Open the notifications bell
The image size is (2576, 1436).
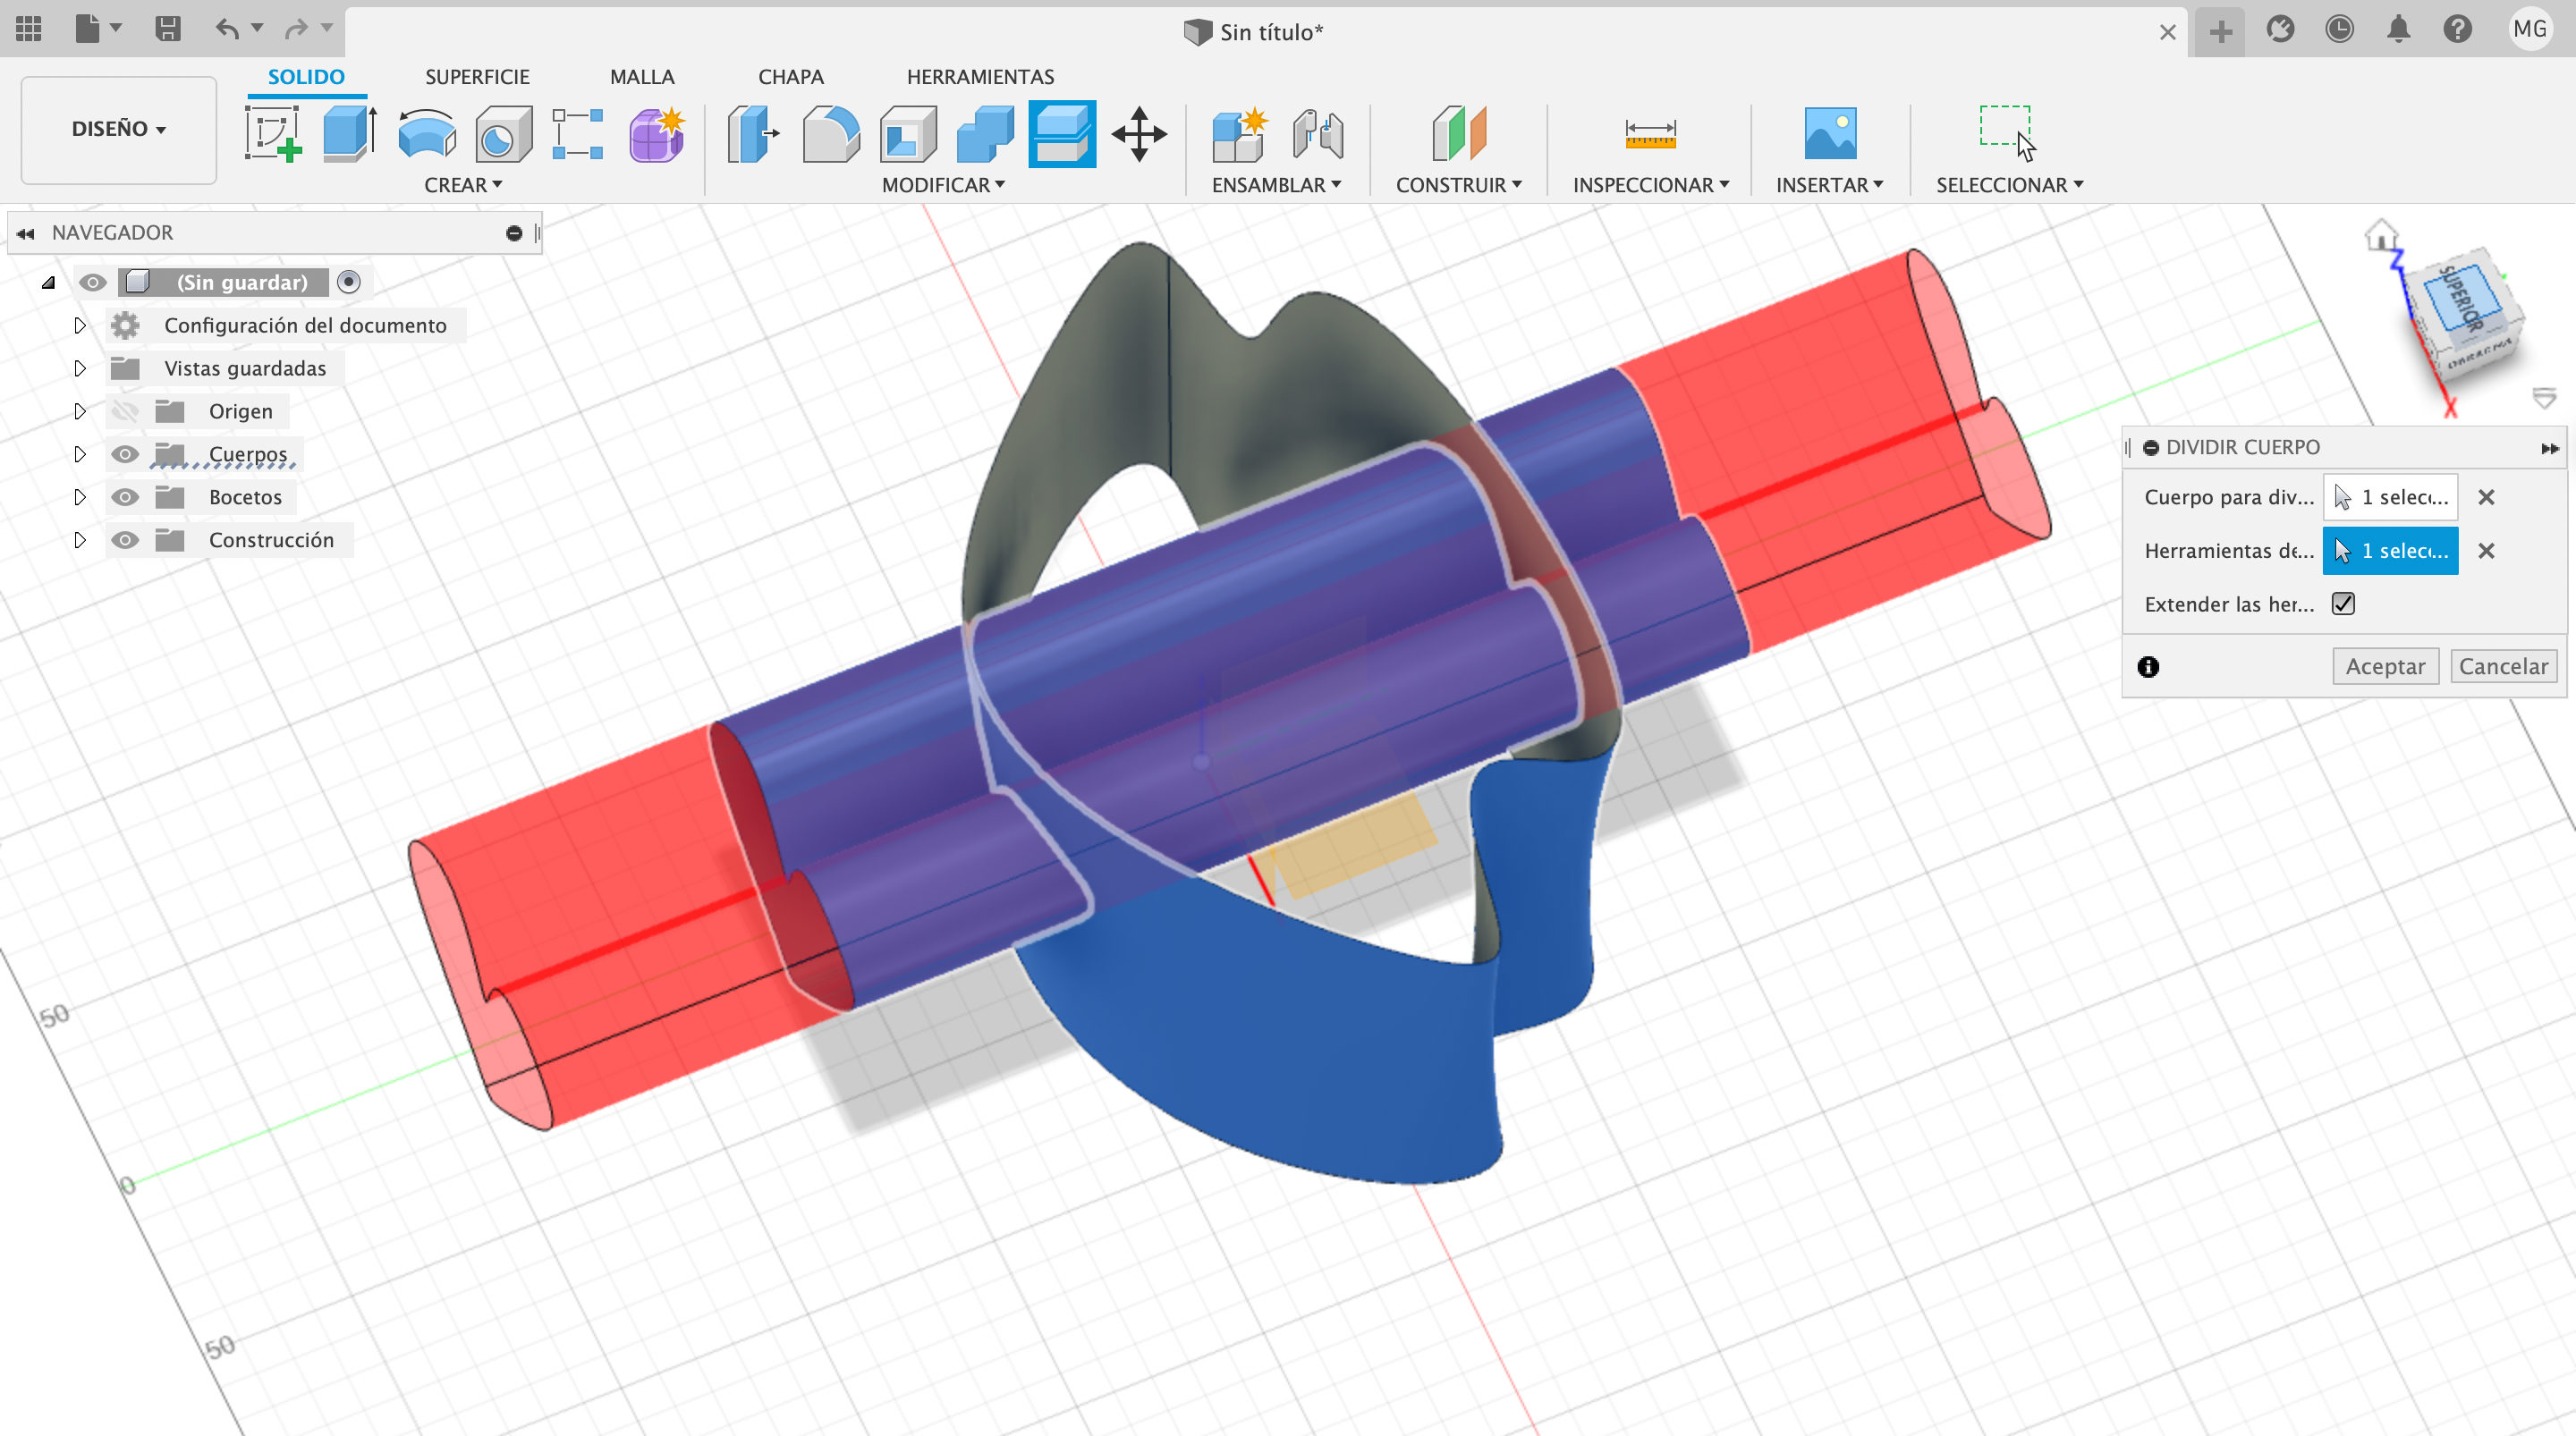click(x=2398, y=29)
